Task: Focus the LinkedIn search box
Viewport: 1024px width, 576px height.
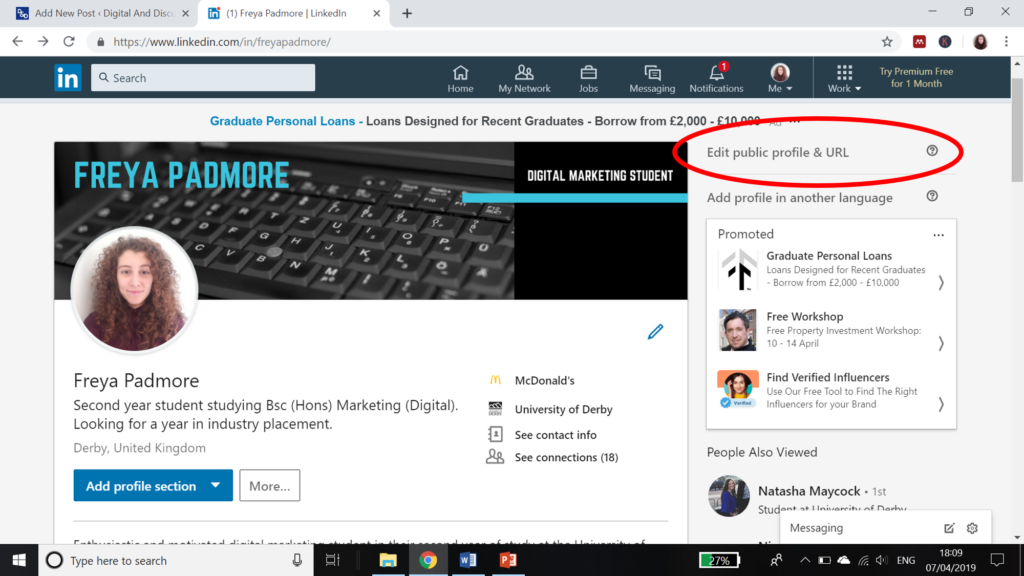Action: pyautogui.click(x=203, y=78)
